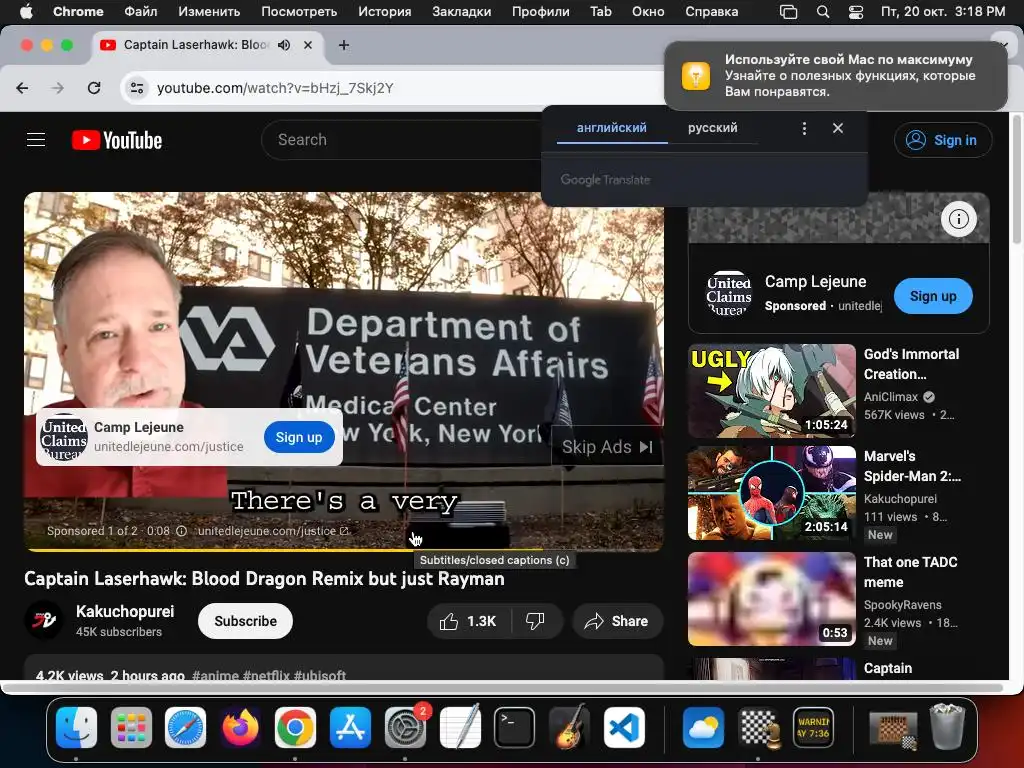Open the Apple menu
Viewport: 1024px width, 768px height.
click(x=26, y=12)
